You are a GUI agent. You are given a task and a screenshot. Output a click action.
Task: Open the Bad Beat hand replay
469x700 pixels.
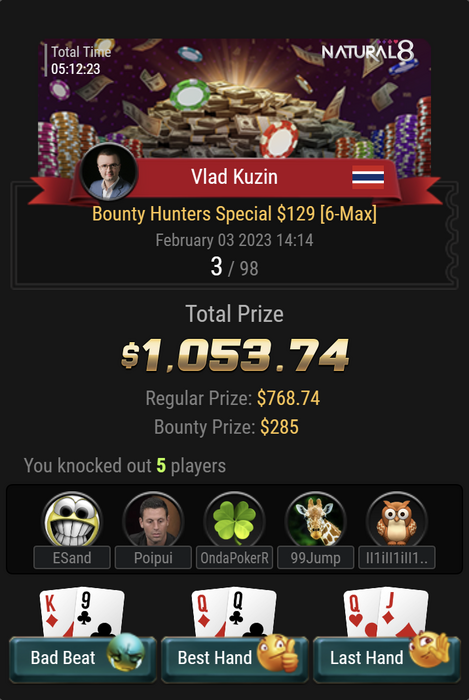tap(83, 659)
